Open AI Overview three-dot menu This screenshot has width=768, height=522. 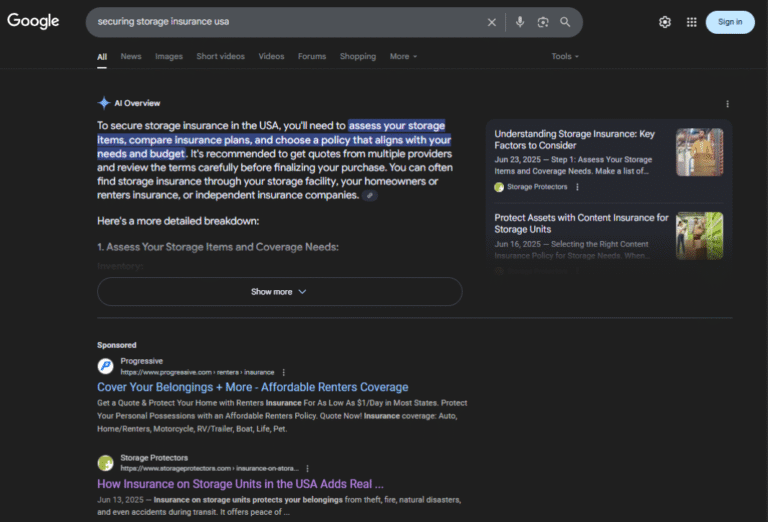(x=727, y=104)
